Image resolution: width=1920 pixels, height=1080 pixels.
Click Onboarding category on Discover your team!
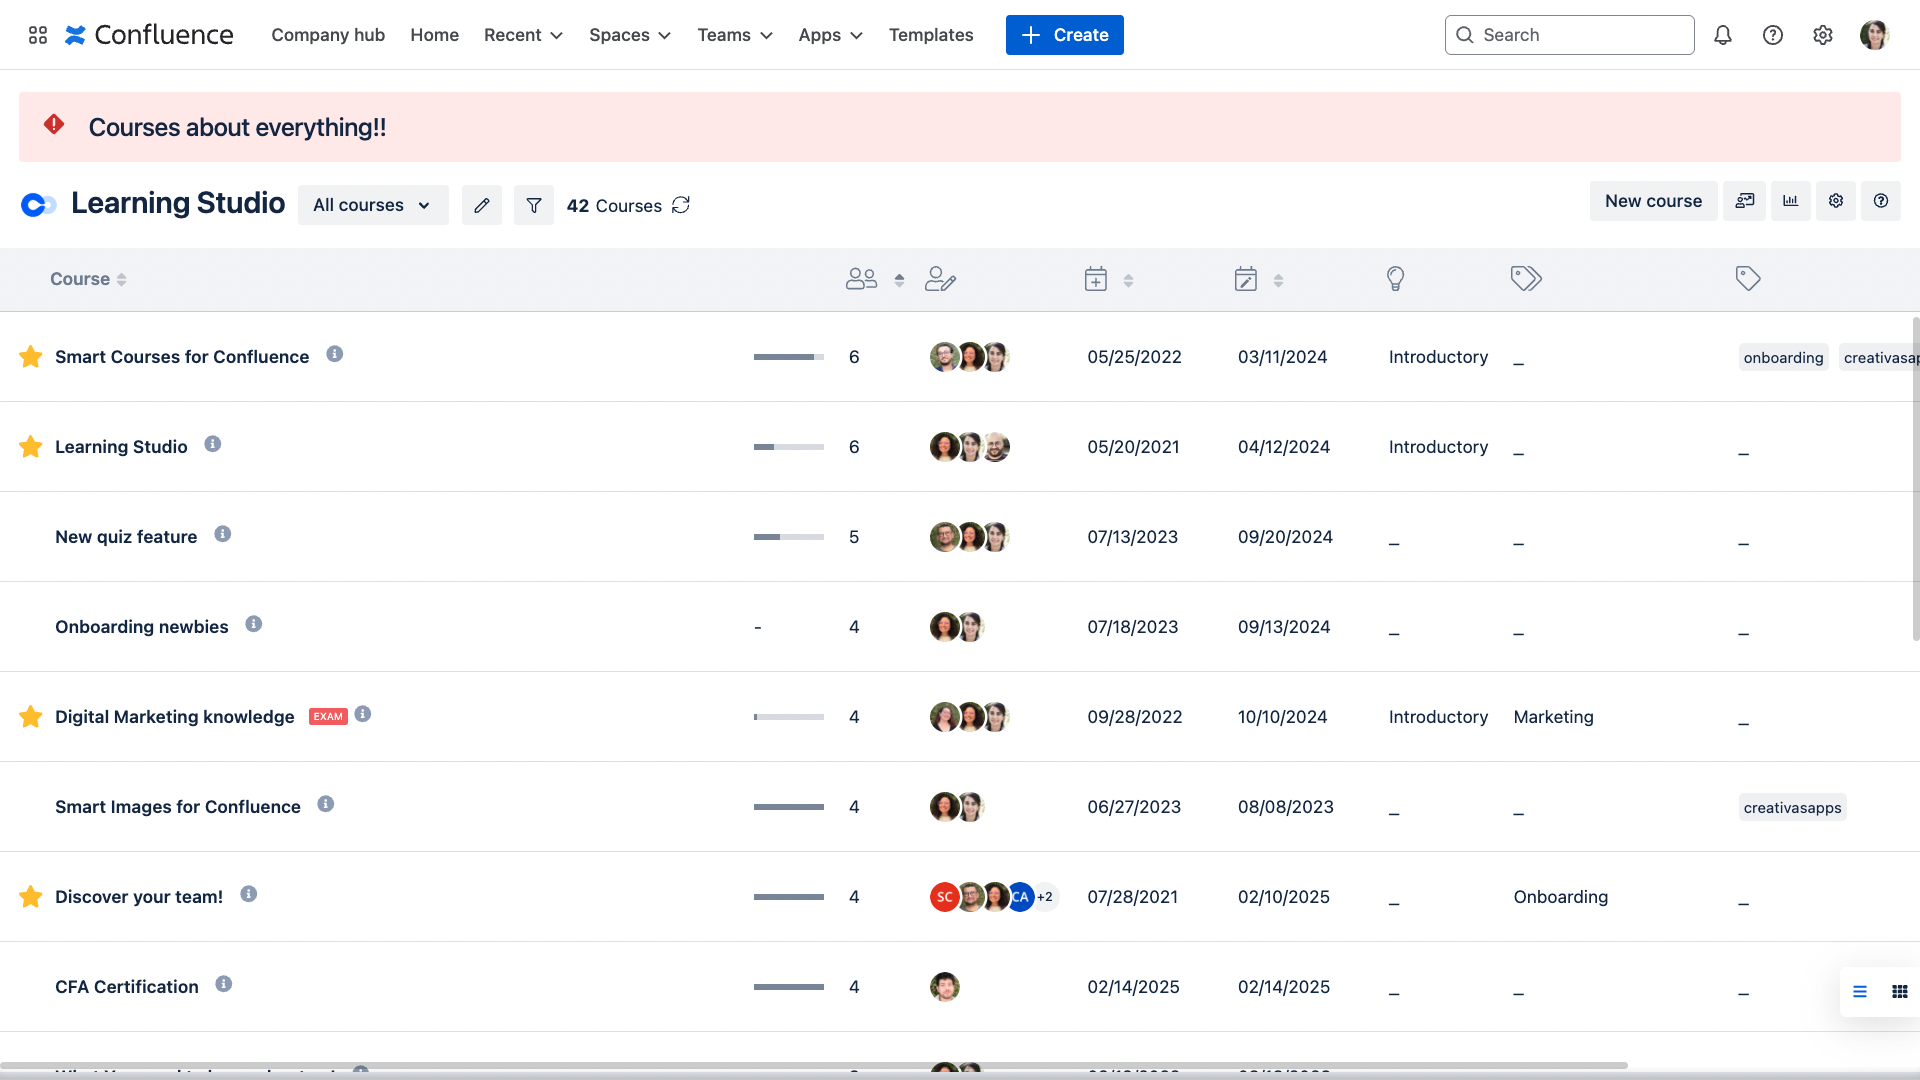pos(1561,897)
